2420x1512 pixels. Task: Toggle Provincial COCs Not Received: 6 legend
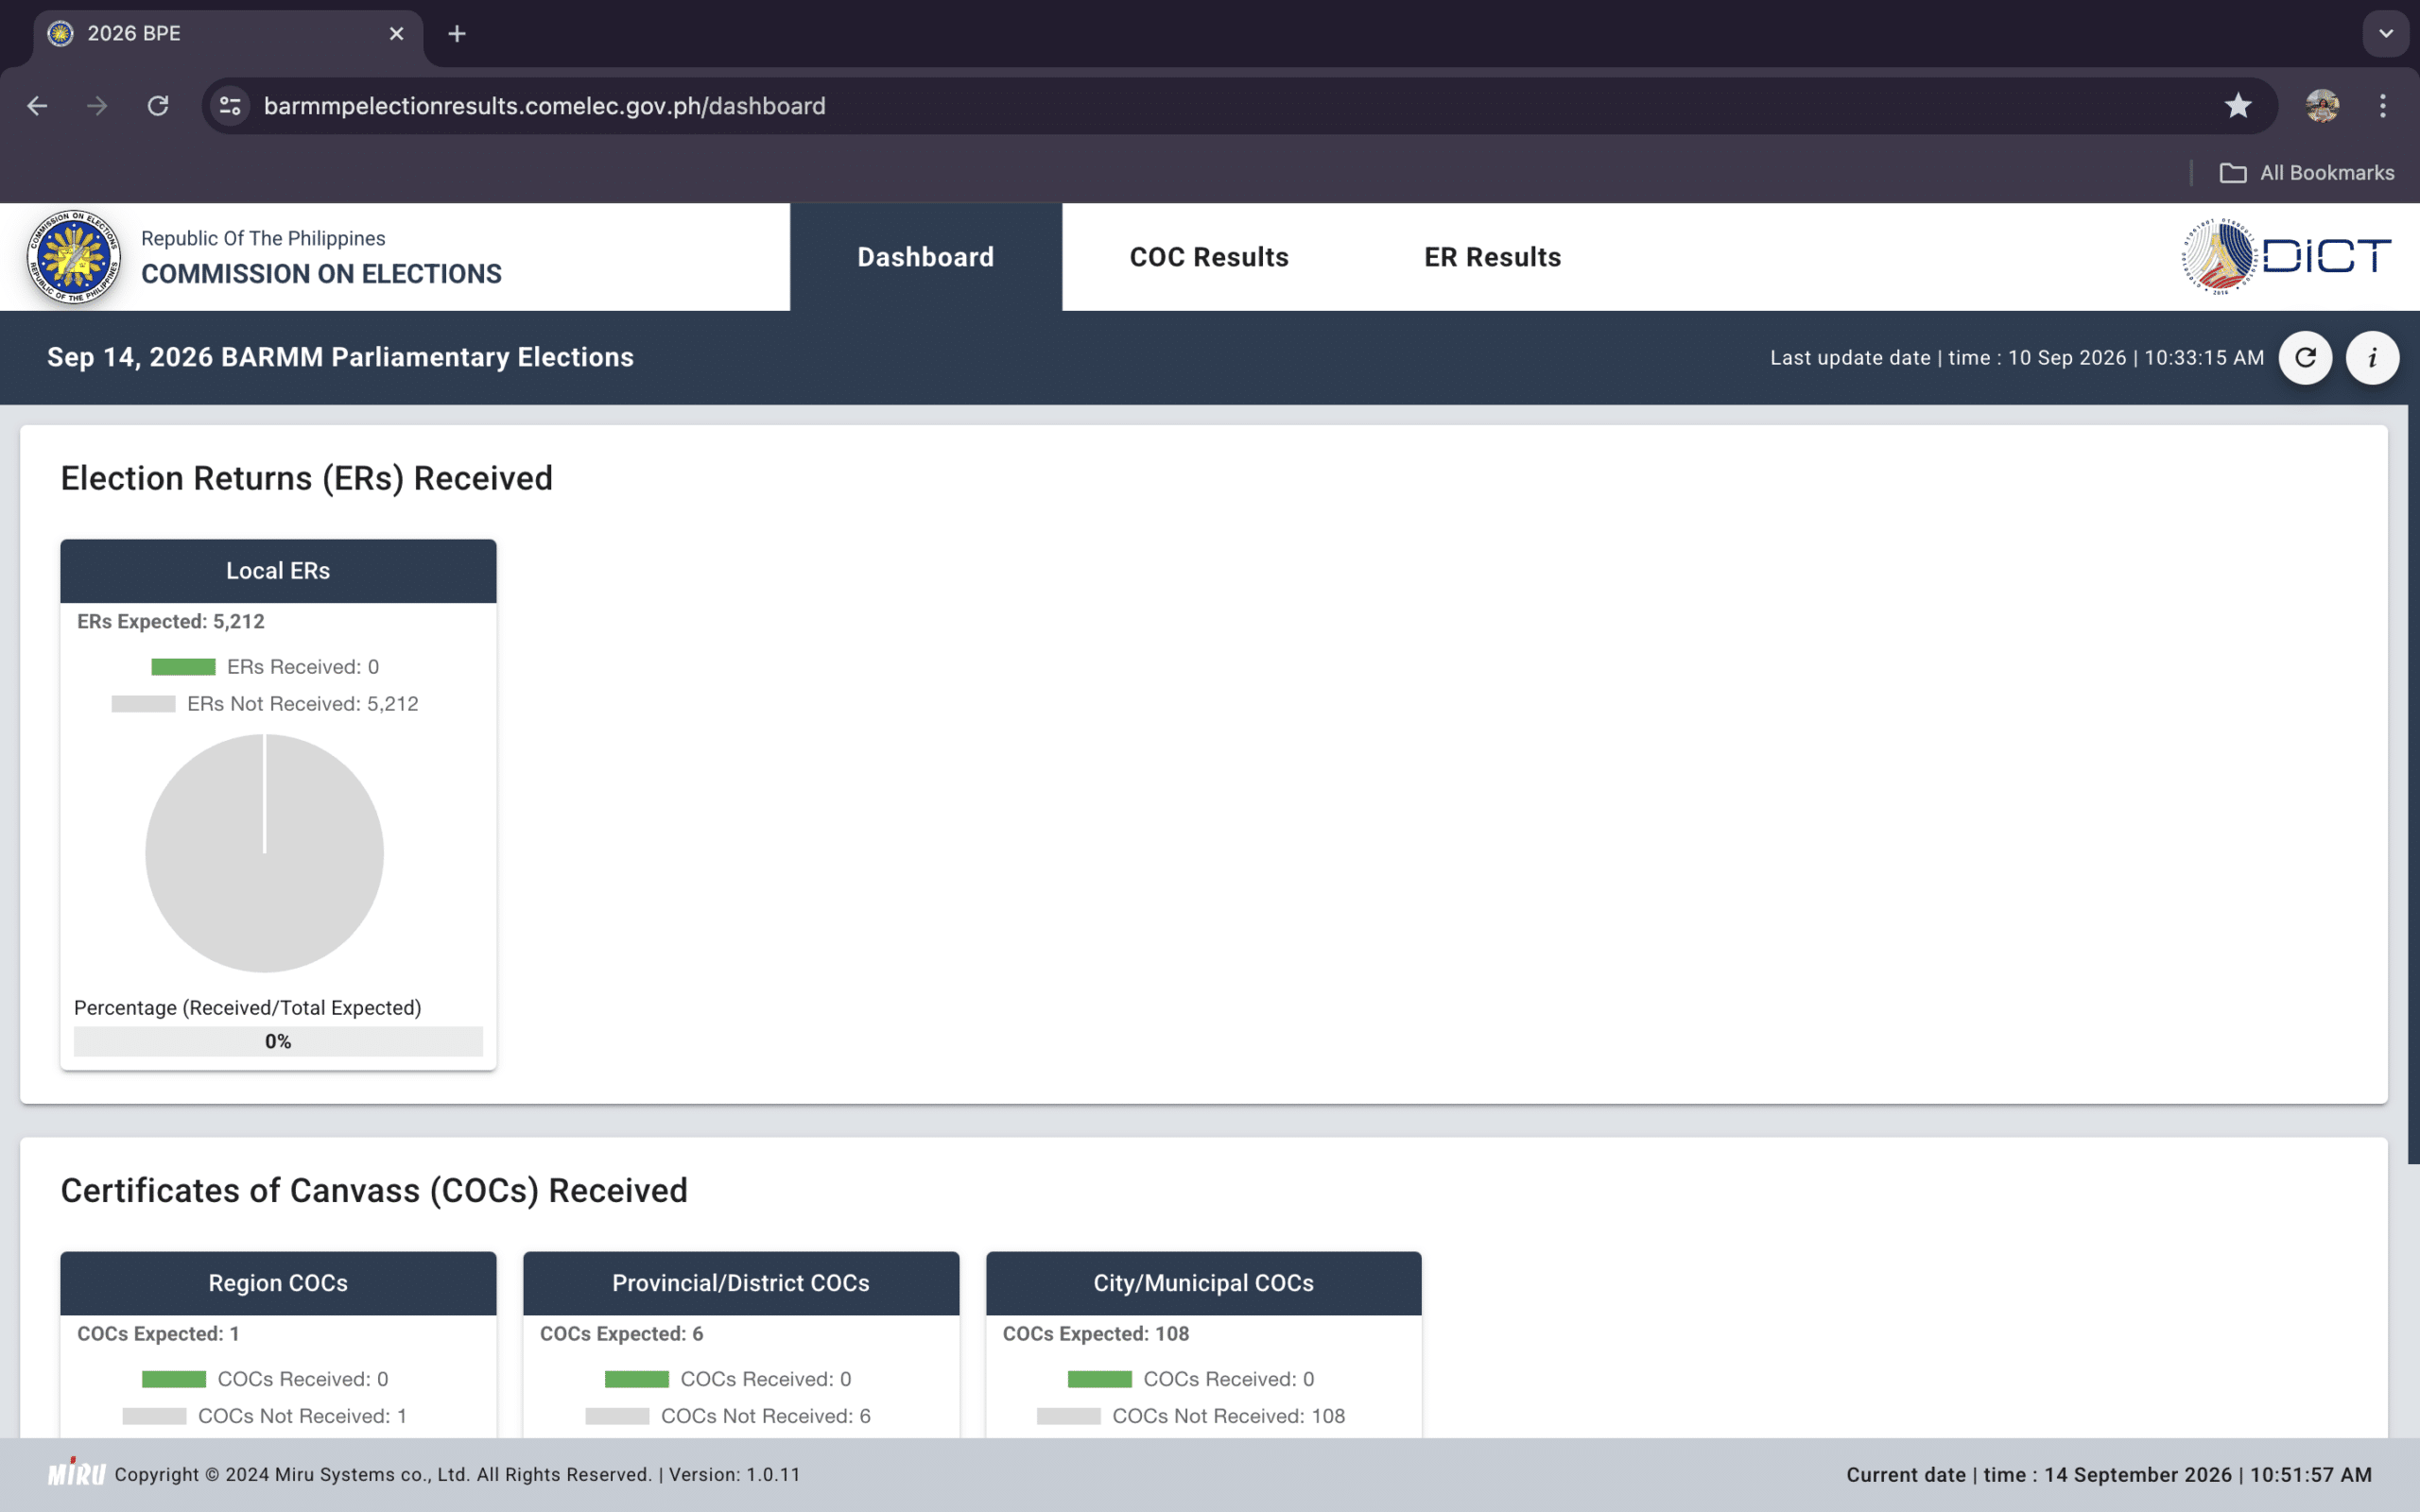pos(728,1416)
